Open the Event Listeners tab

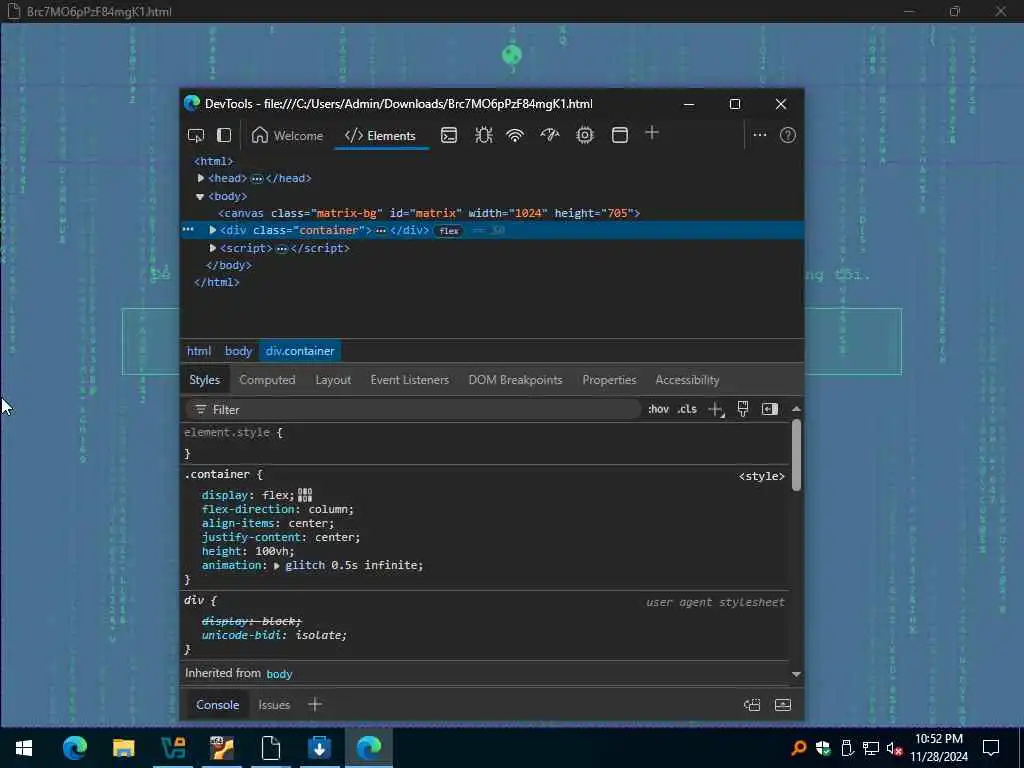(409, 379)
